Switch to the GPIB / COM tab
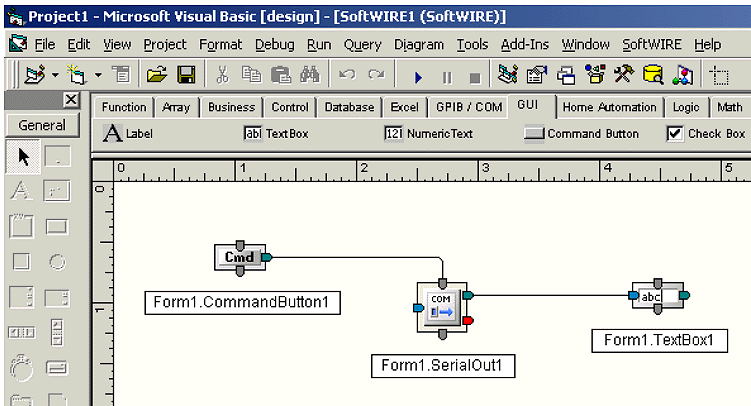 tap(468, 107)
